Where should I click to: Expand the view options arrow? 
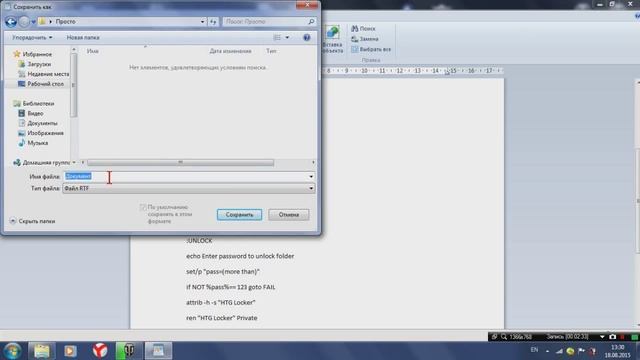(x=287, y=38)
